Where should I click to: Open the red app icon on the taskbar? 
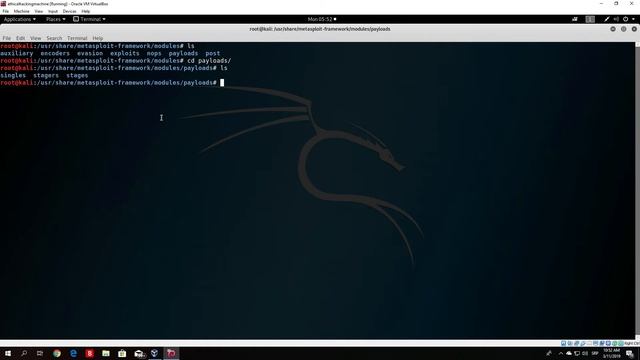[x=89, y=353]
